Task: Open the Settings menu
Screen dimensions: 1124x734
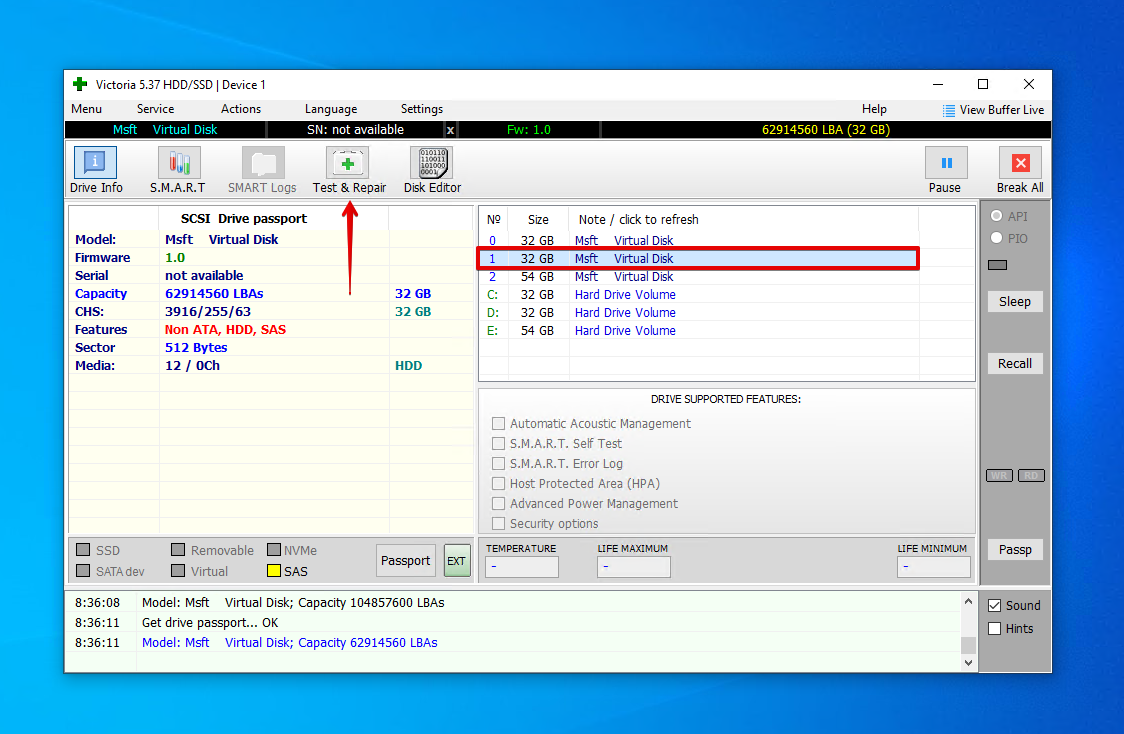Action: (422, 109)
